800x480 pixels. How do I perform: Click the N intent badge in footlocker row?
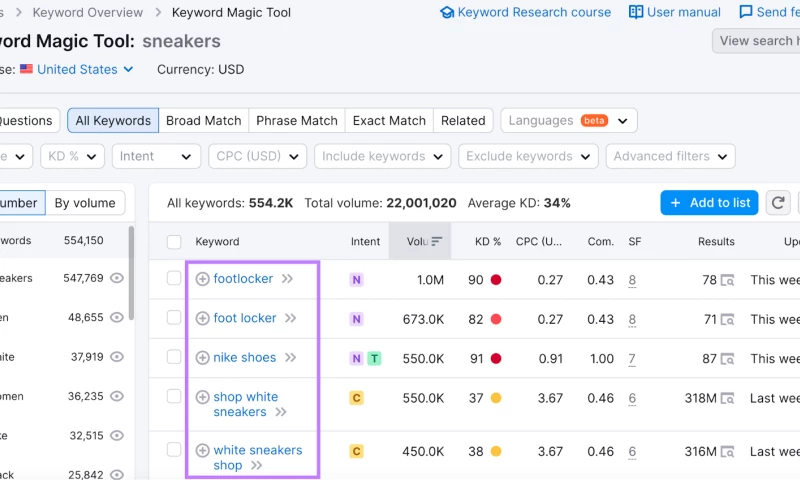tap(356, 280)
